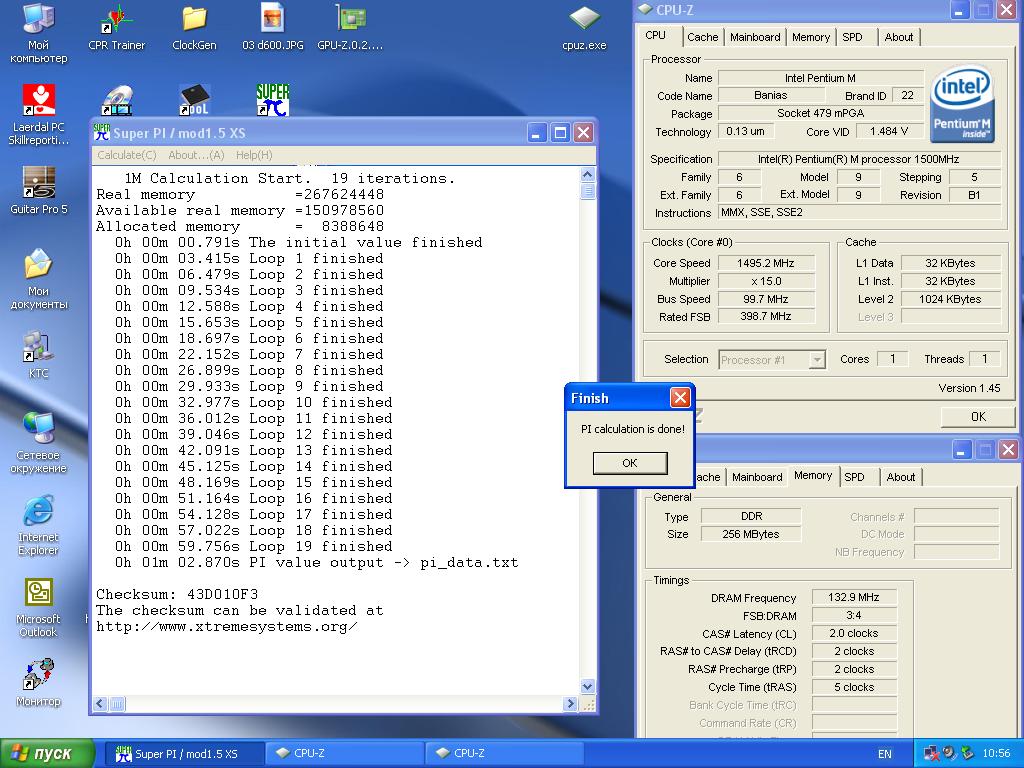The image size is (1024, 768).
Task: Open About tab in top CPU-Z window
Action: 899,37
